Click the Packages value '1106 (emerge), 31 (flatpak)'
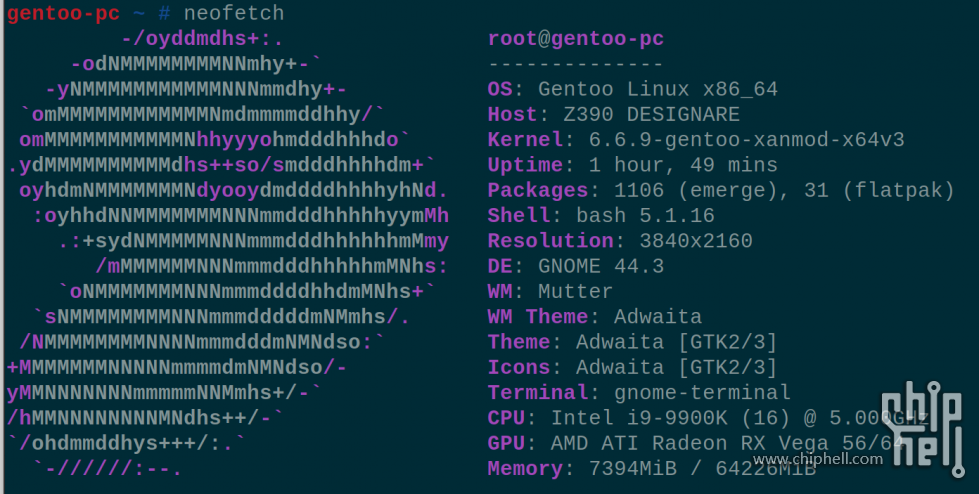Viewport: 979px width, 494px height. point(784,190)
